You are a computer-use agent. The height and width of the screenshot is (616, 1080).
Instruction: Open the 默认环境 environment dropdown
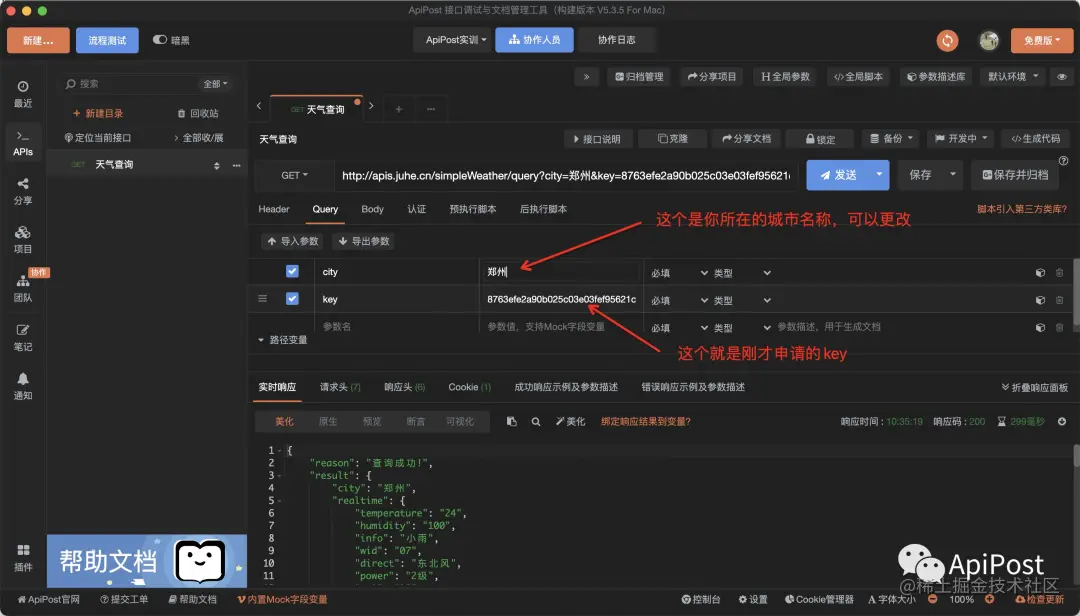[1012, 76]
